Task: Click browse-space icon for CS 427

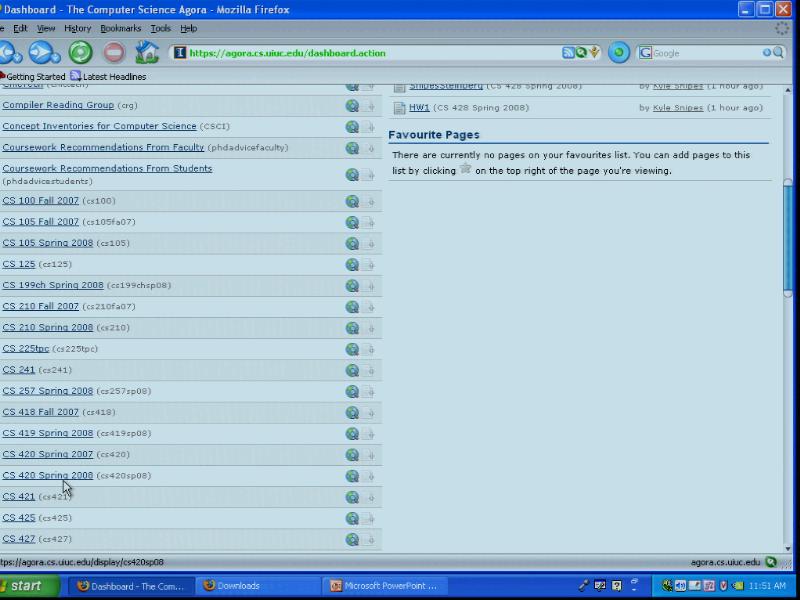Action: coord(352,539)
